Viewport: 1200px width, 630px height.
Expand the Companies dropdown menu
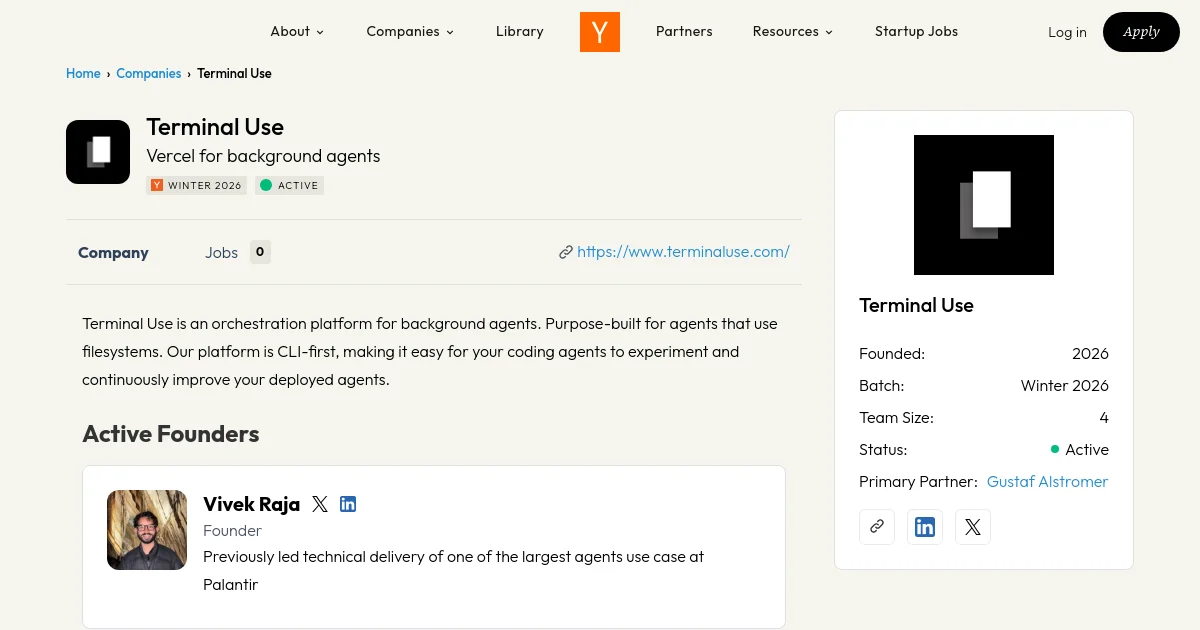coord(410,31)
